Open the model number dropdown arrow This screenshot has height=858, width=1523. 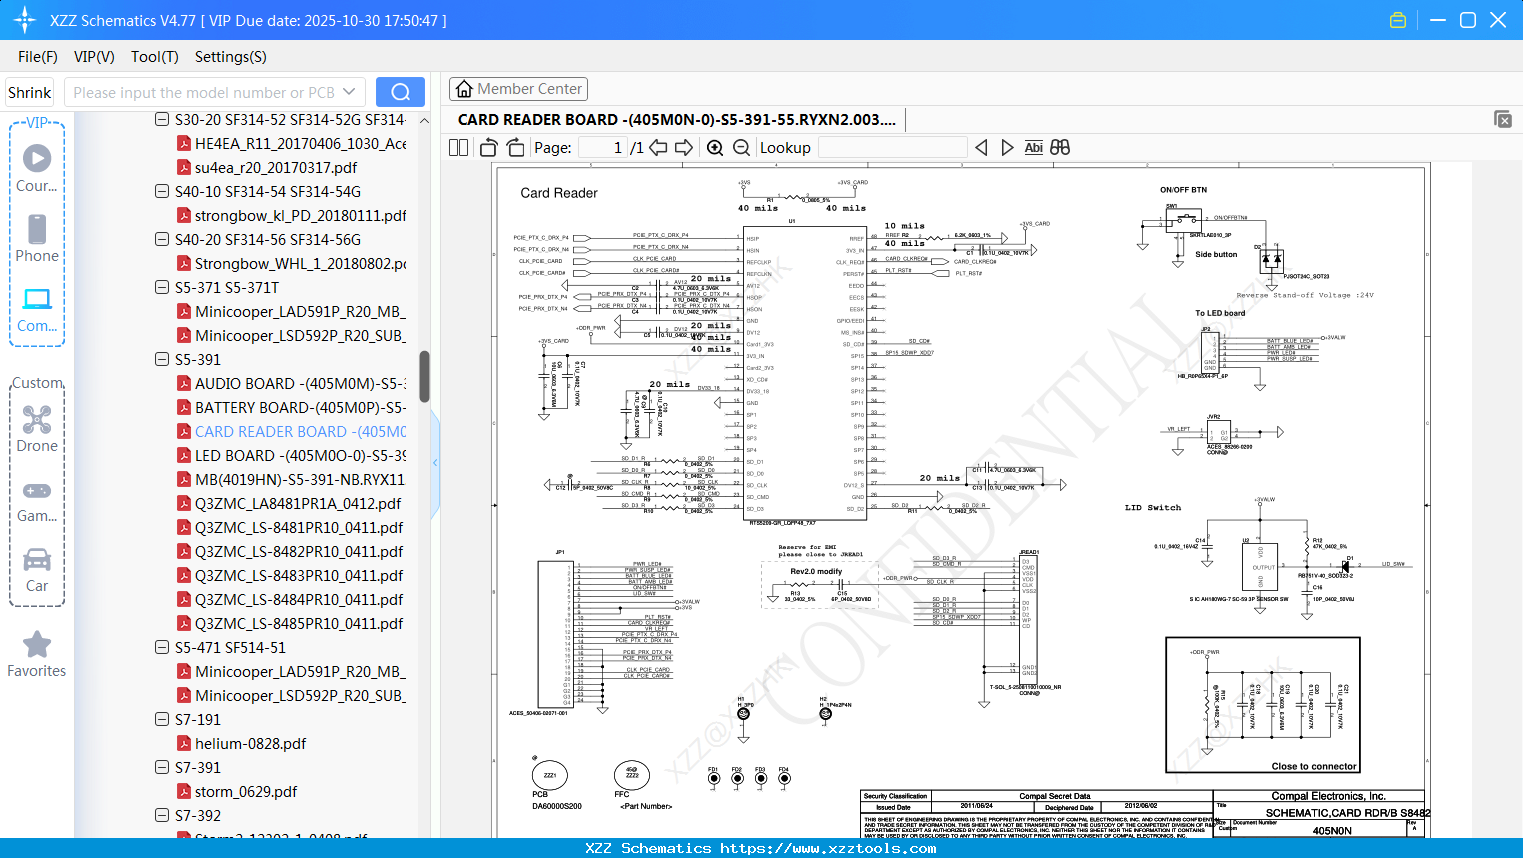349,92
